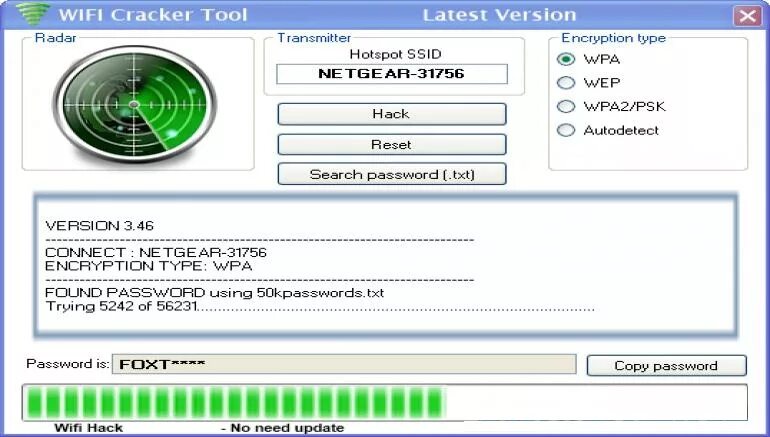
Task: Click the green progress bar
Action: pyautogui.click(x=385, y=403)
